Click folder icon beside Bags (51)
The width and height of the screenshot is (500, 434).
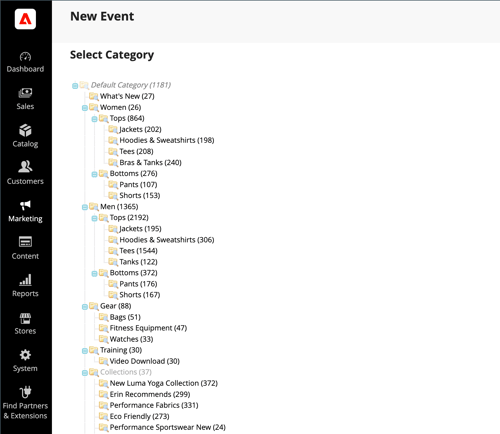104,317
